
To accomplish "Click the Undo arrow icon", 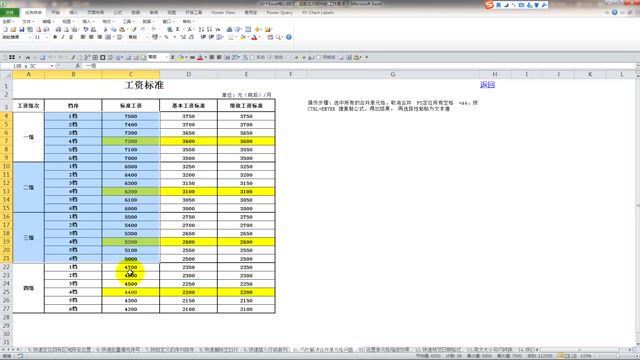I will (143, 29).
